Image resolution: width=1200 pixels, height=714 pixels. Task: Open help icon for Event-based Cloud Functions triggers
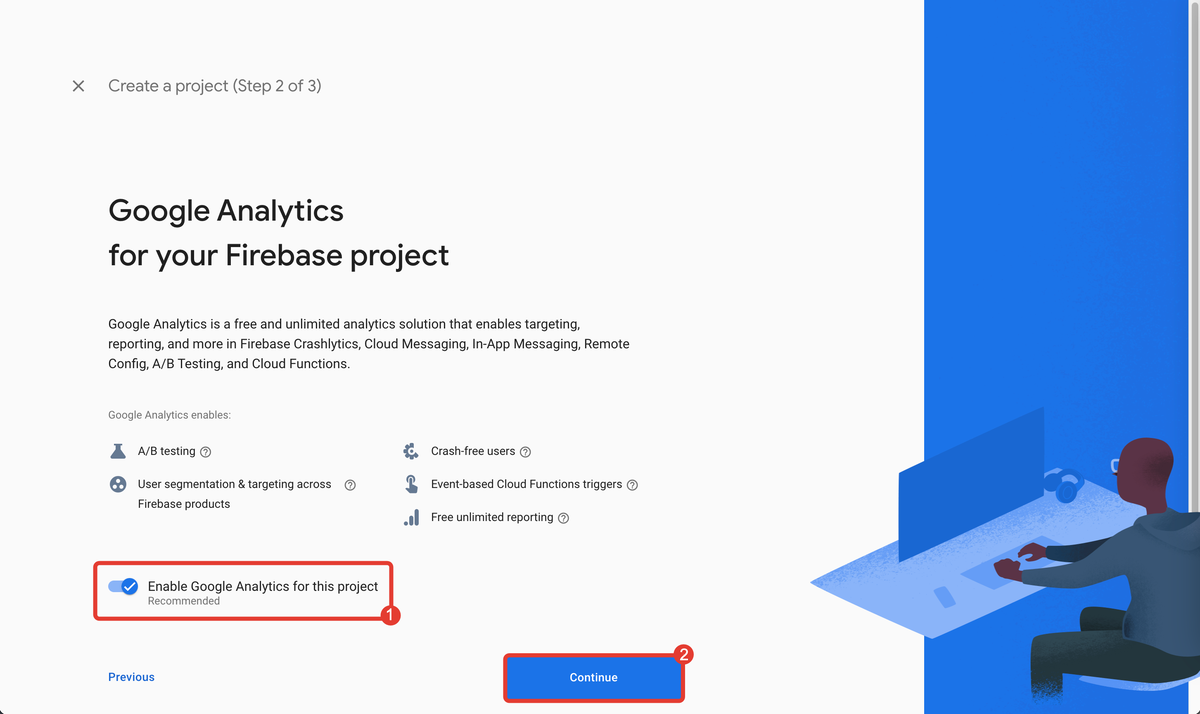point(632,485)
